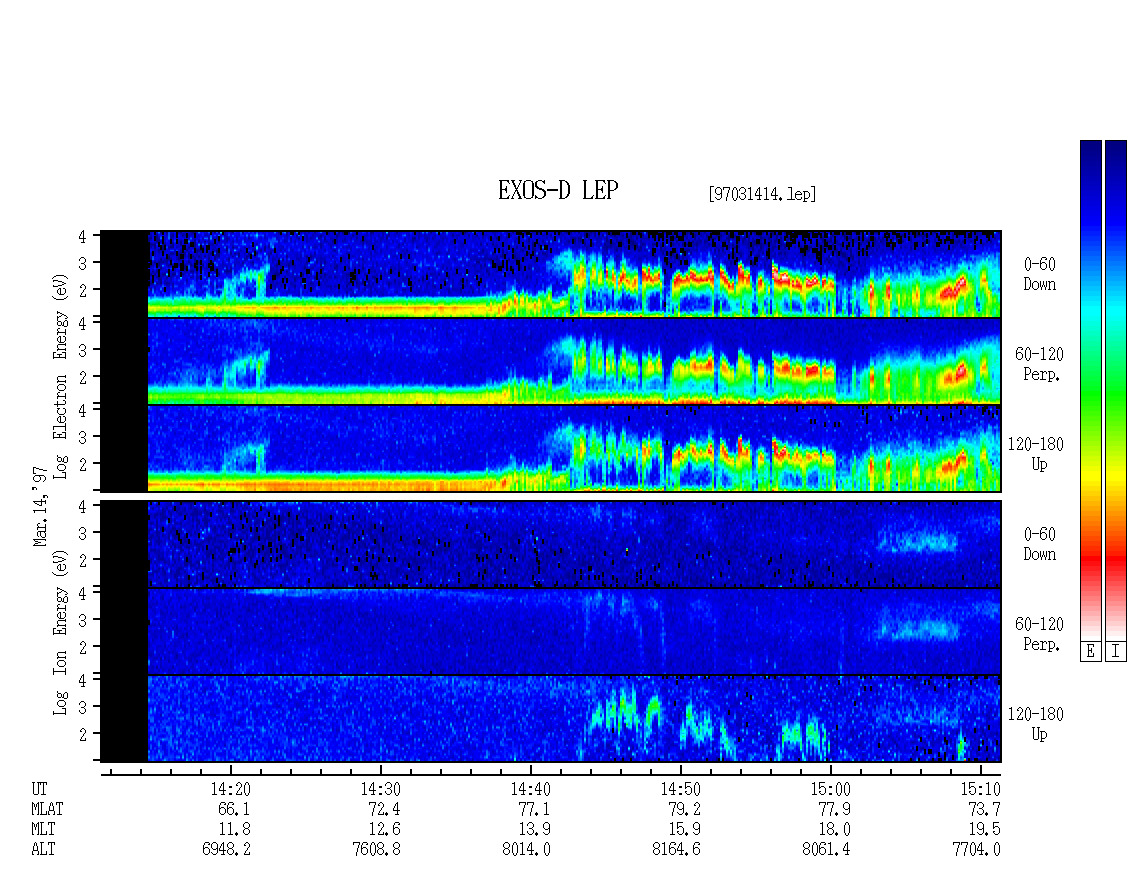Select the 14:50 UT time label
This screenshot has height=875, width=1130.
point(680,789)
